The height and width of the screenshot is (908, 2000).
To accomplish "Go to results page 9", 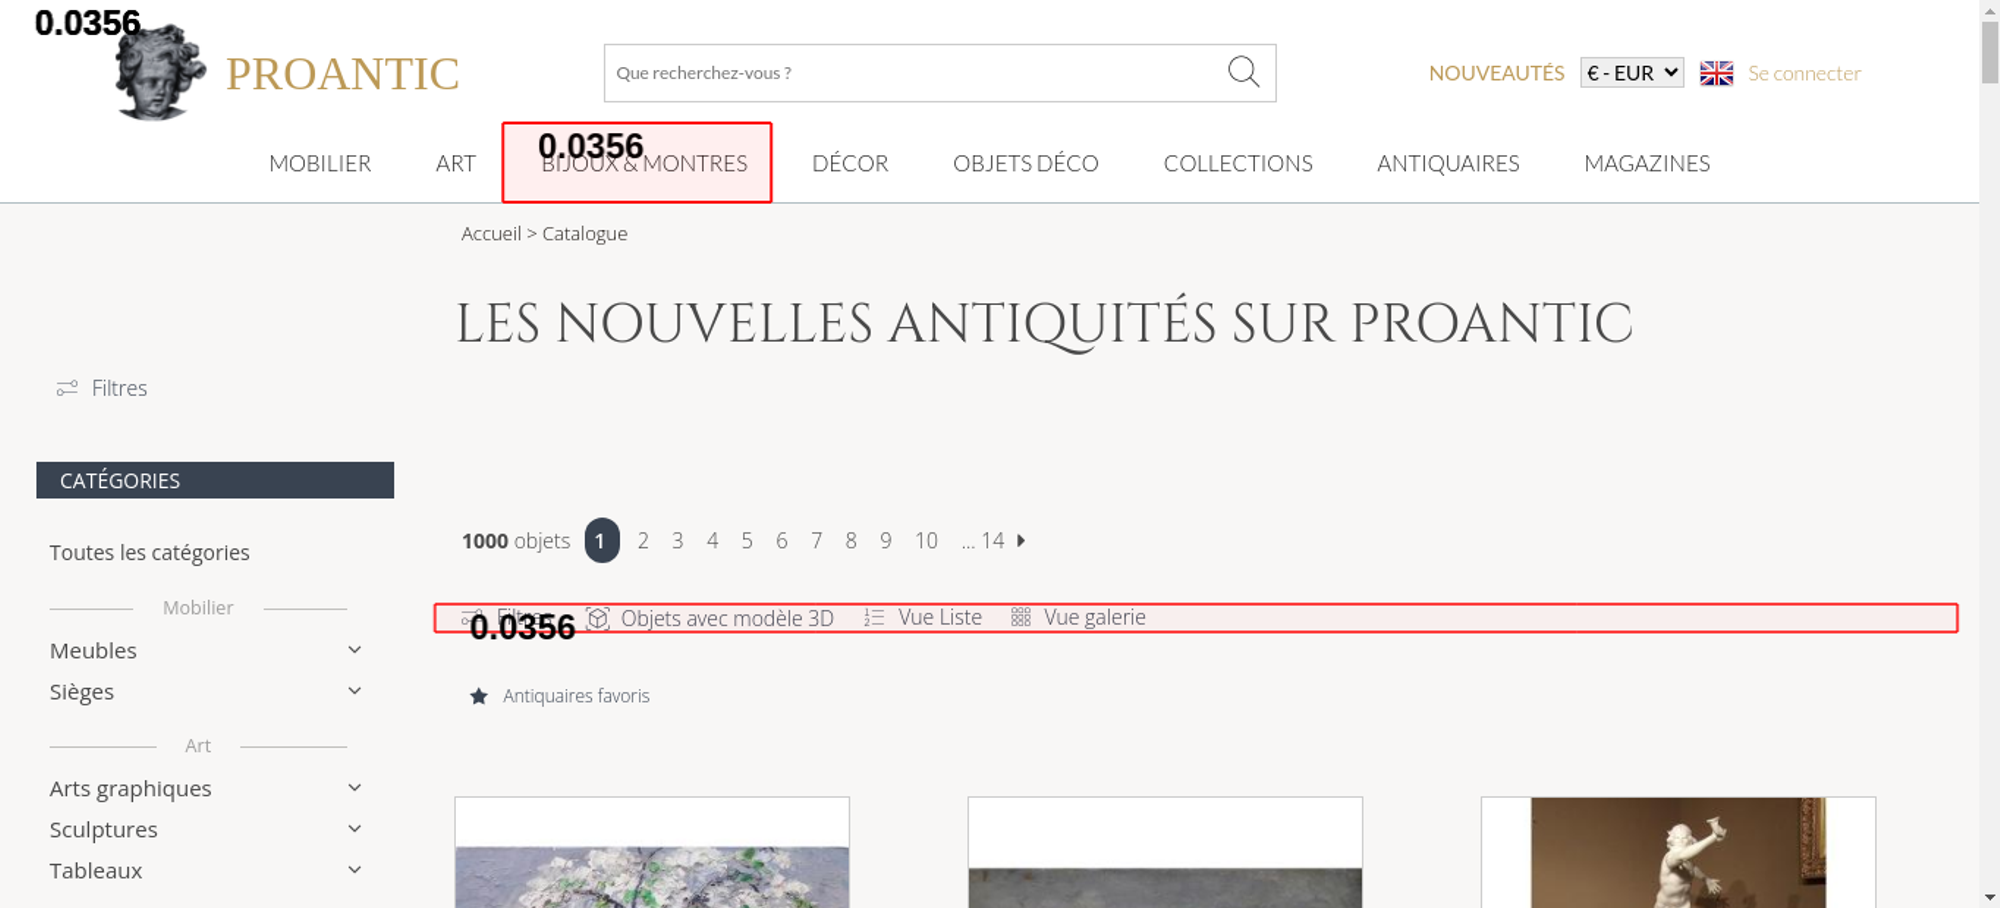I will 885,540.
